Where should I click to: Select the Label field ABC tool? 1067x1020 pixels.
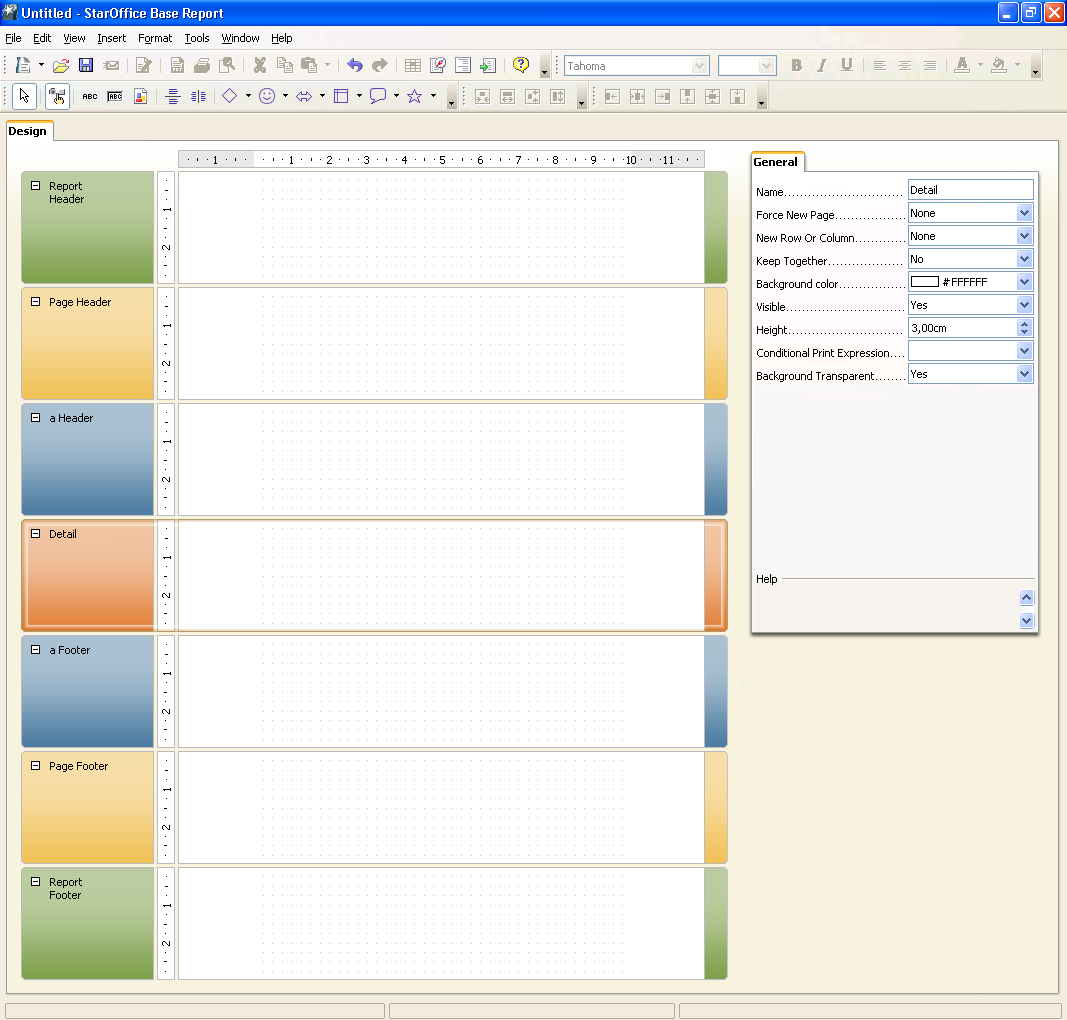pos(90,97)
